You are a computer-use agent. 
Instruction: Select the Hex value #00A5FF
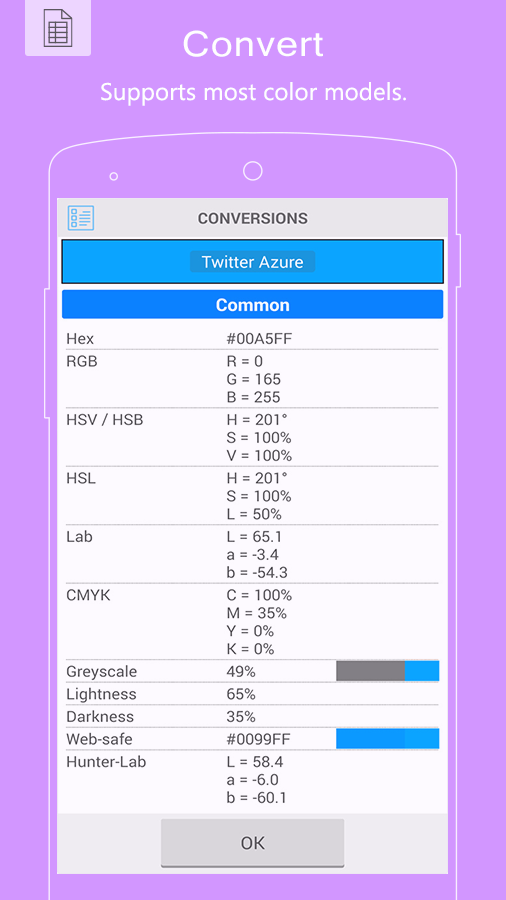[x=259, y=339]
